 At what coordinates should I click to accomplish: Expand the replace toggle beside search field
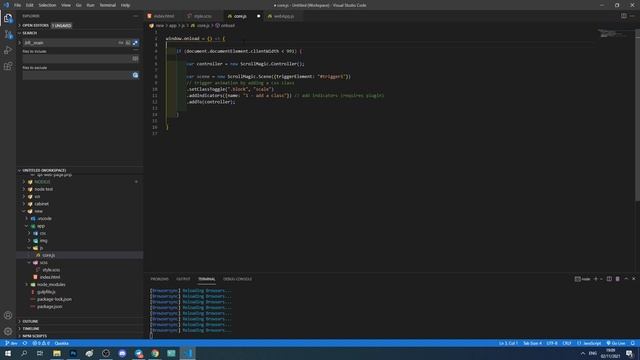pyautogui.click(x=19, y=42)
